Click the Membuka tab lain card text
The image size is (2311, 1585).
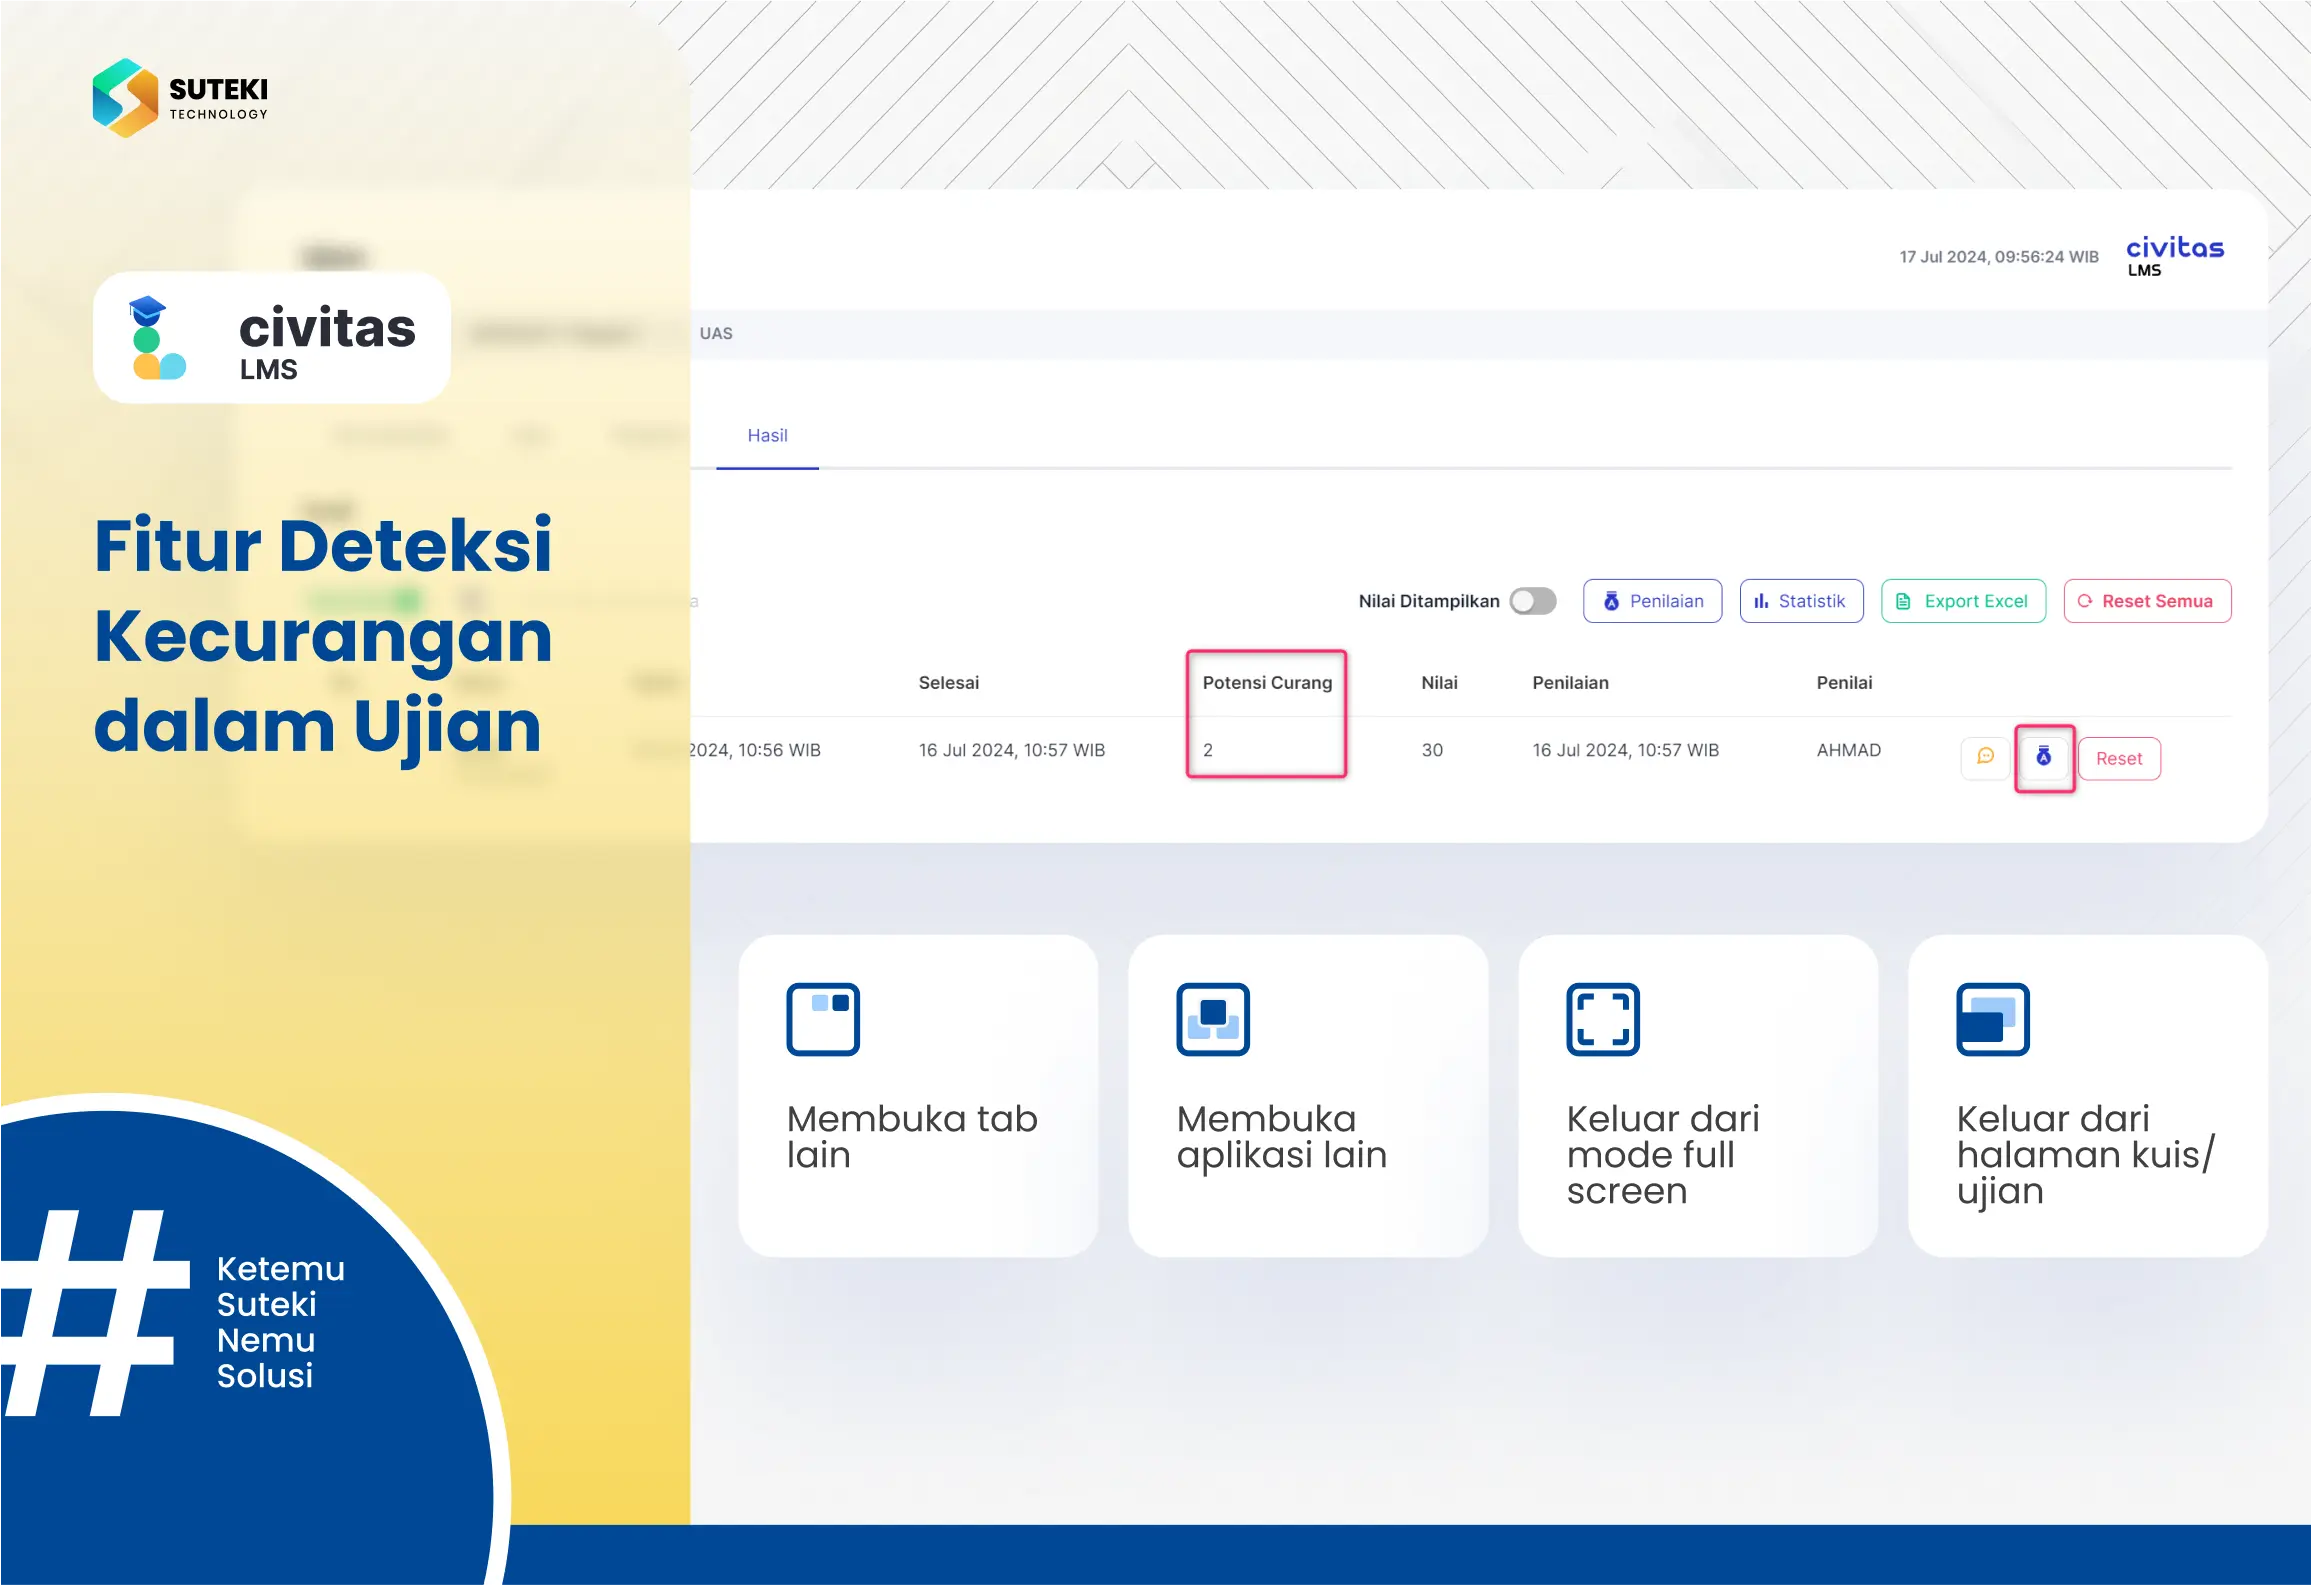pyautogui.click(x=912, y=1136)
